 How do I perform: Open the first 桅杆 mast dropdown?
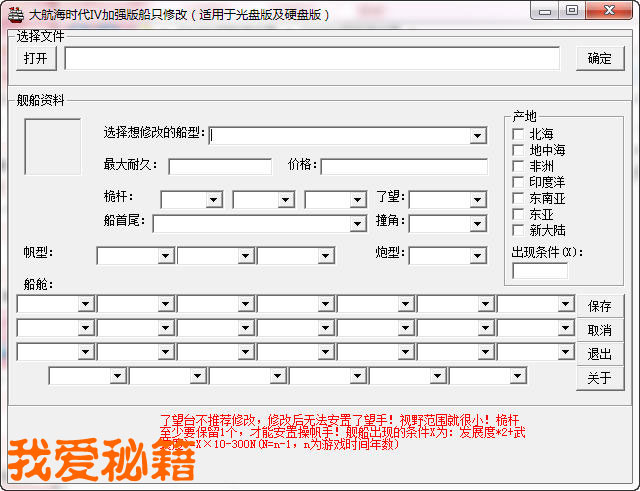coord(213,199)
